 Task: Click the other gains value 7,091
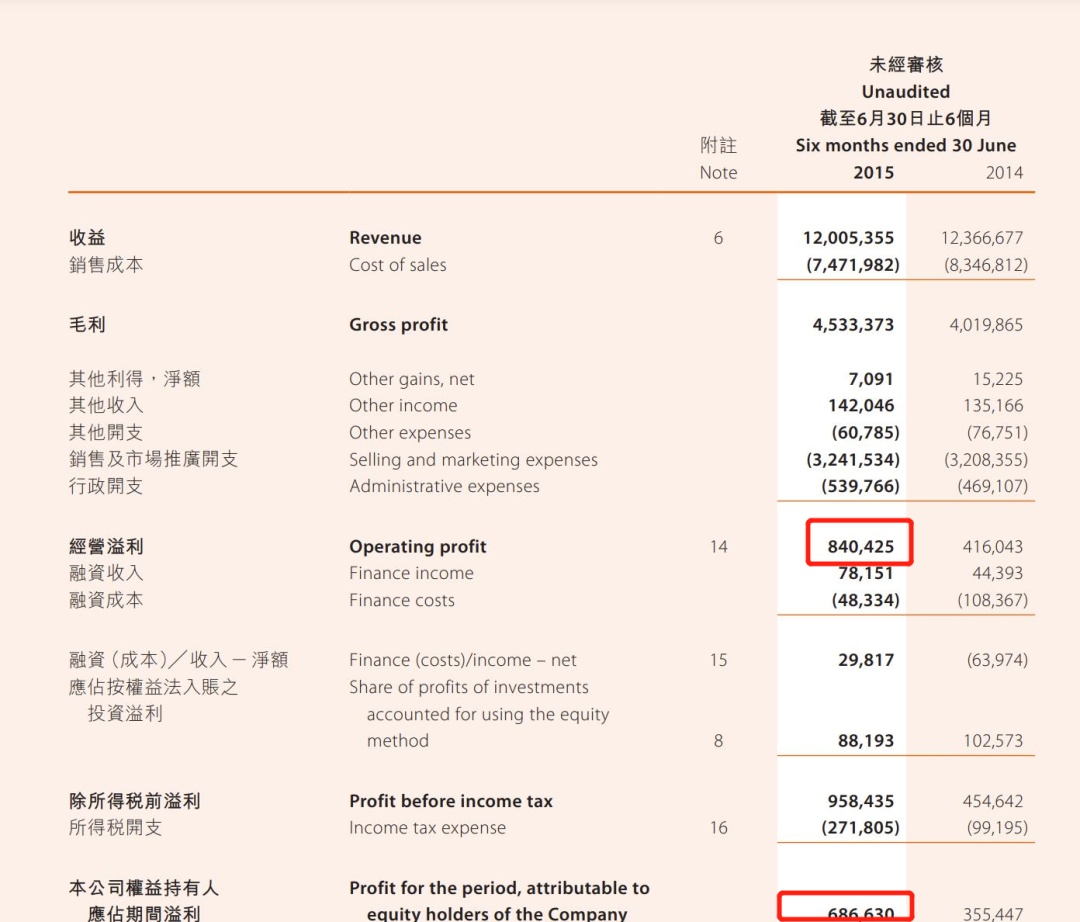(x=871, y=379)
